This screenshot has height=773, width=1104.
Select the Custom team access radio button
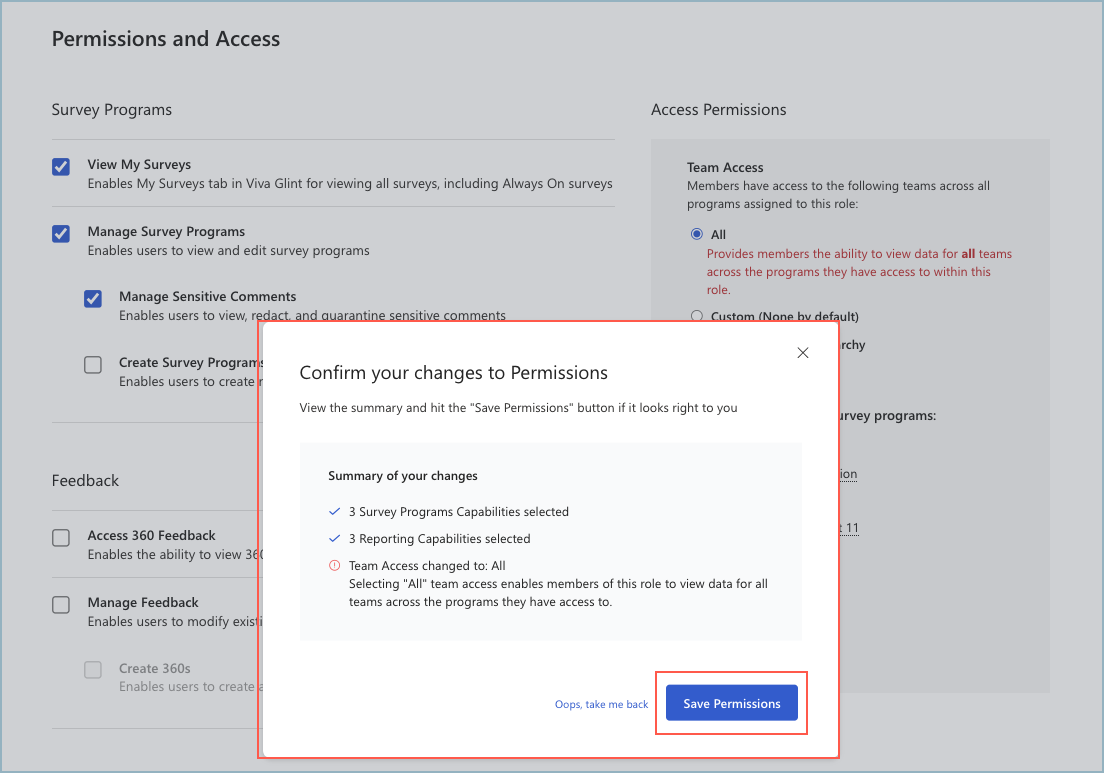[696, 316]
